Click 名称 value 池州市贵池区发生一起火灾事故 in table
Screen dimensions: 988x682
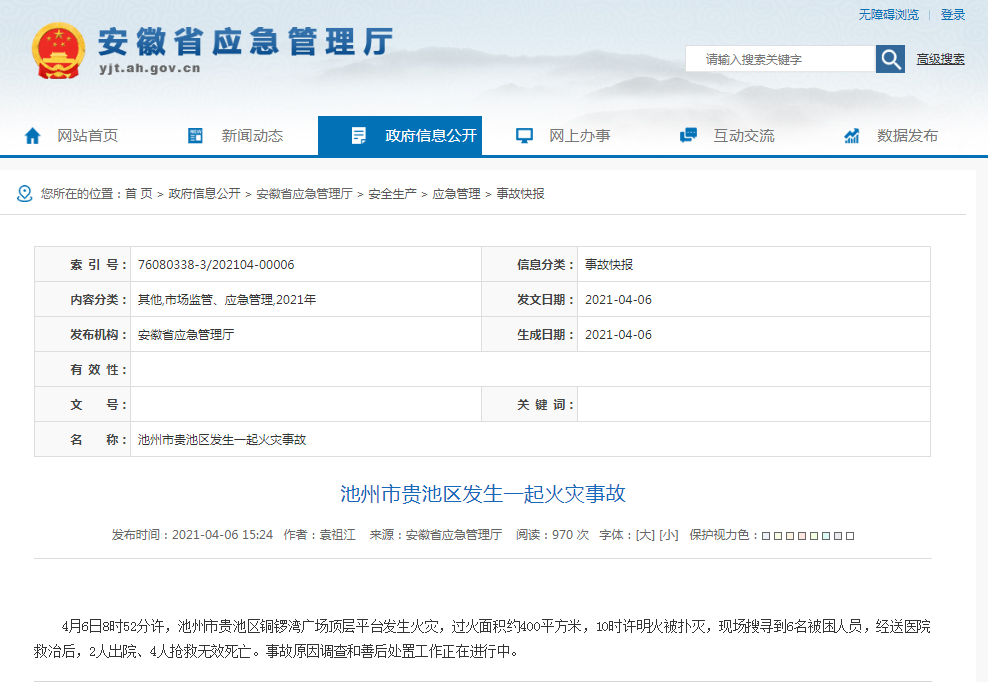[x=222, y=439]
